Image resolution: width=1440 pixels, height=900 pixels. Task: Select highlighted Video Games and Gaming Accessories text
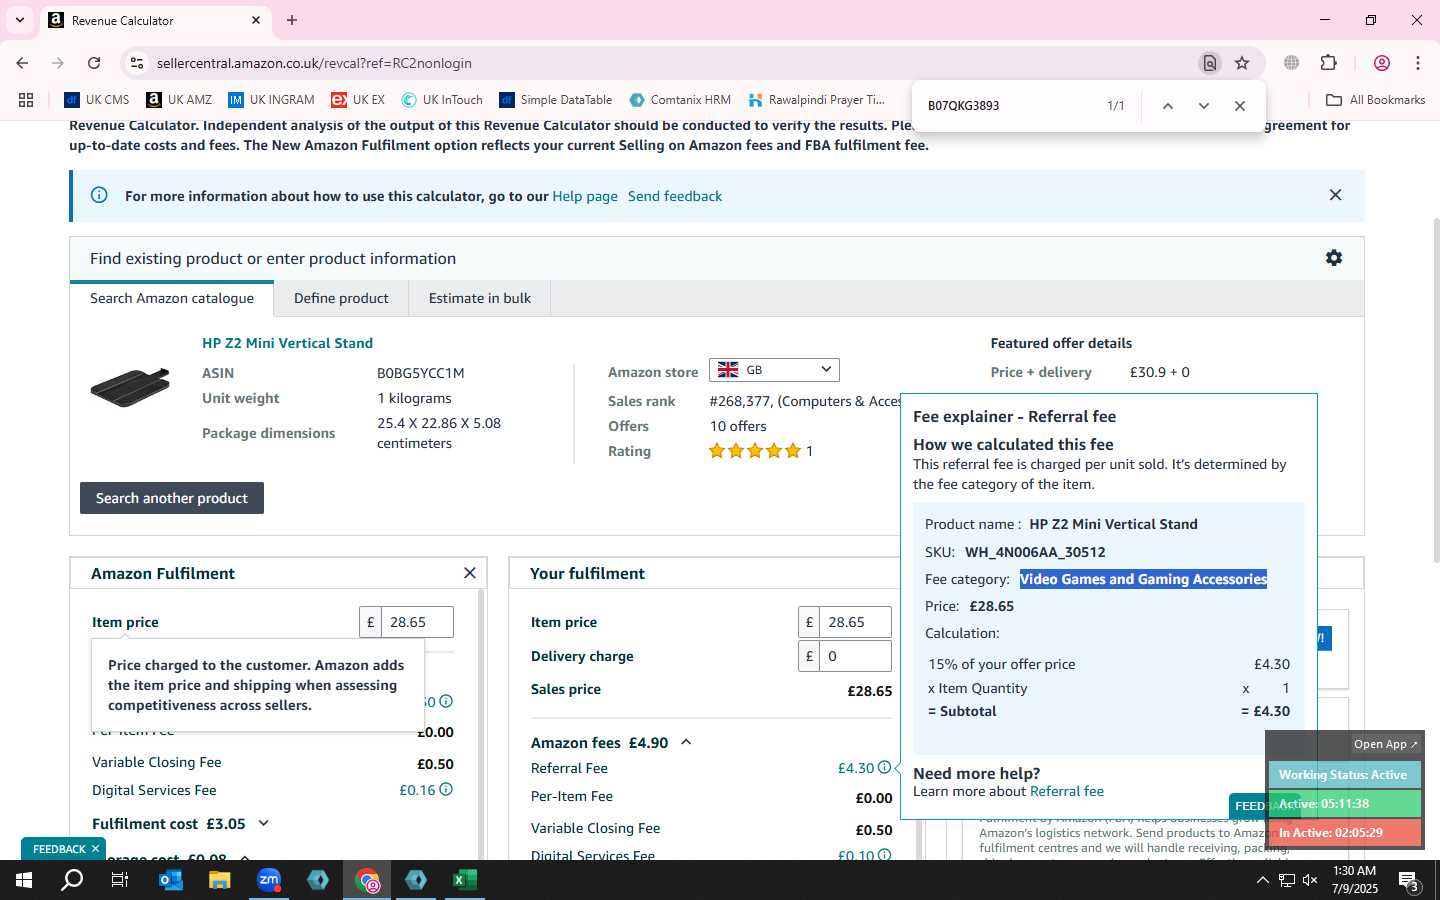[x=1143, y=579]
